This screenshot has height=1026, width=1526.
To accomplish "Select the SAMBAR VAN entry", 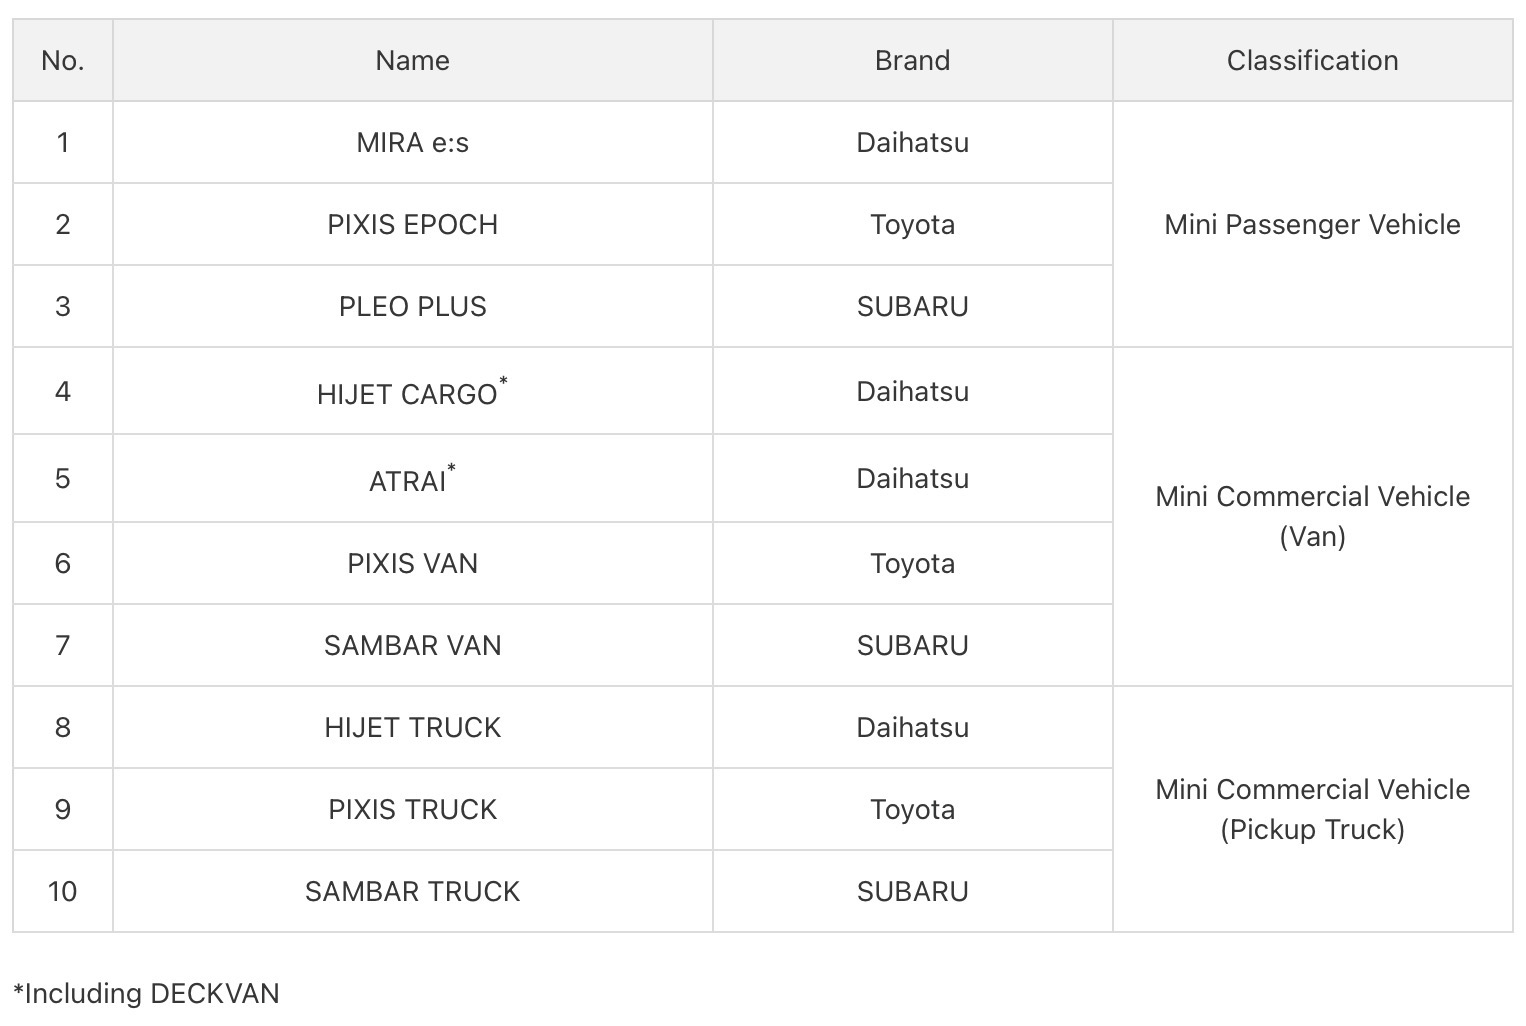I will (412, 645).
